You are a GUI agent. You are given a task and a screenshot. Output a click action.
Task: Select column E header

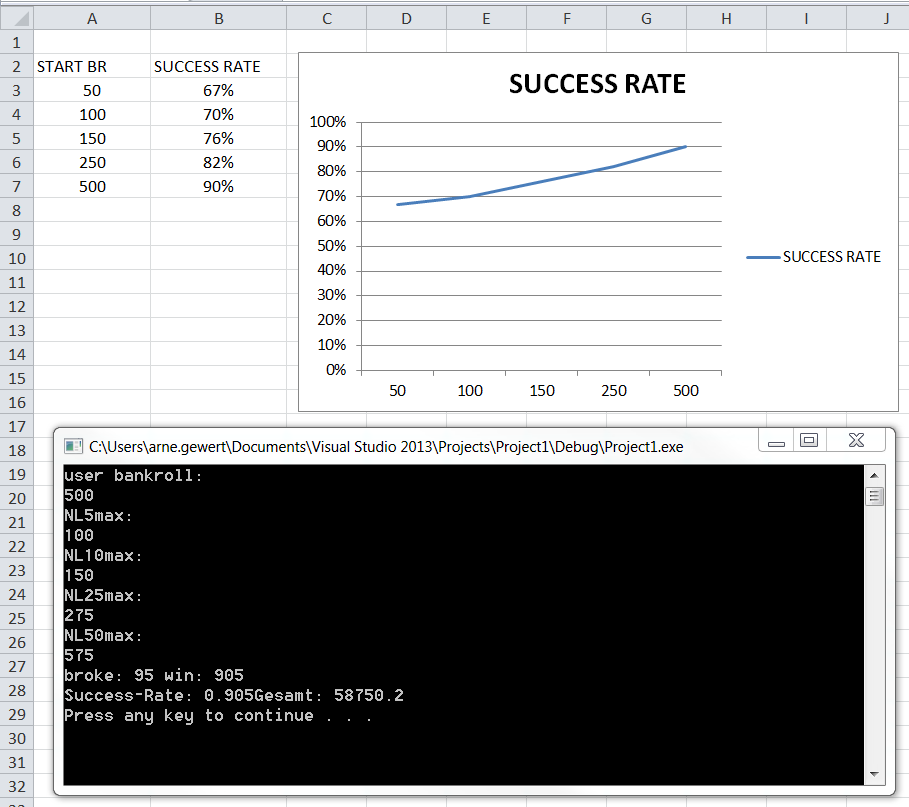pos(486,19)
